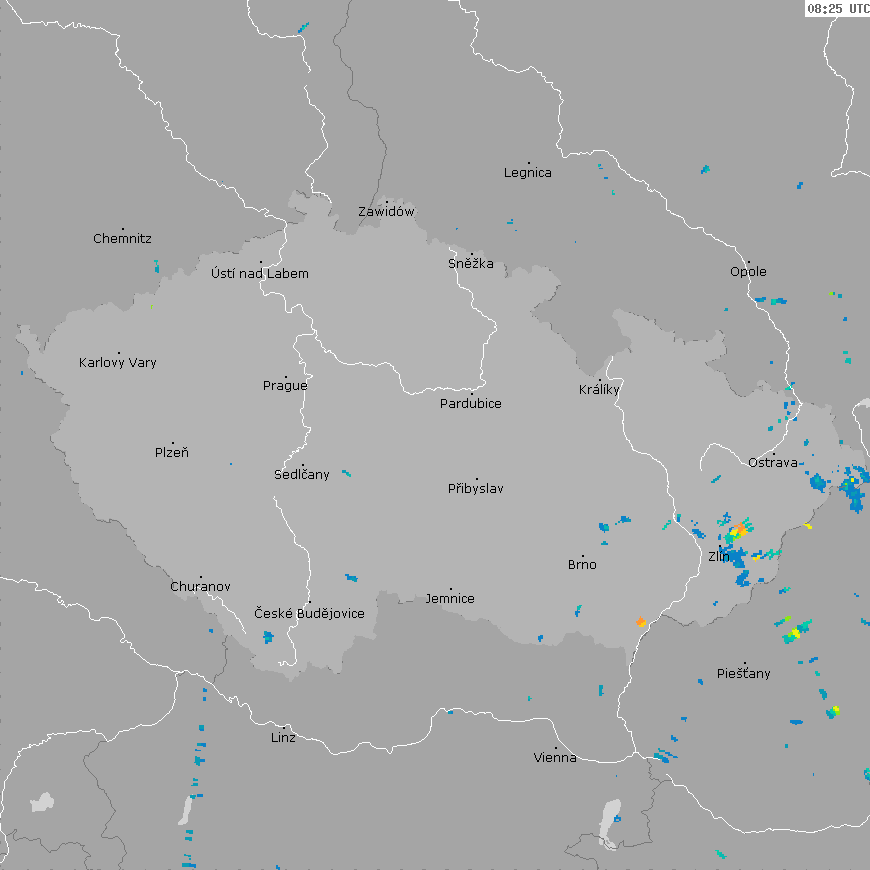This screenshot has width=870, height=870.
Task: Click the Legnica label
Action: 528,173
